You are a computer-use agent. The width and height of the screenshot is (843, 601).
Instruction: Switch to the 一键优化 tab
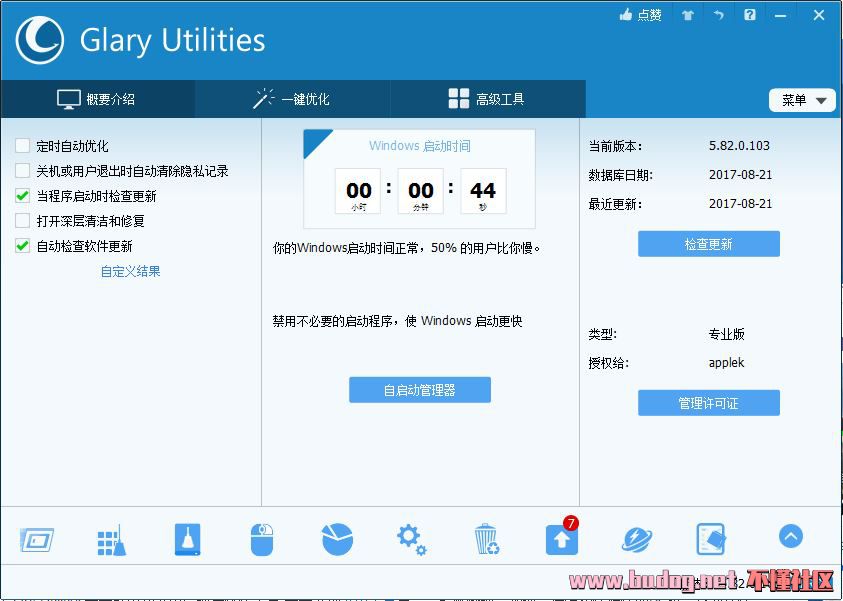(292, 99)
